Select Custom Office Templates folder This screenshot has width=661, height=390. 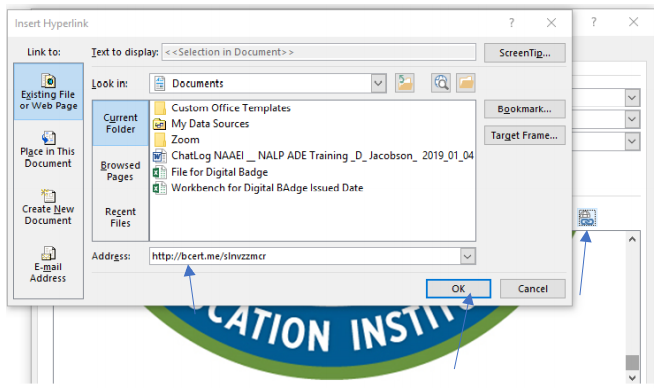tap(223, 108)
